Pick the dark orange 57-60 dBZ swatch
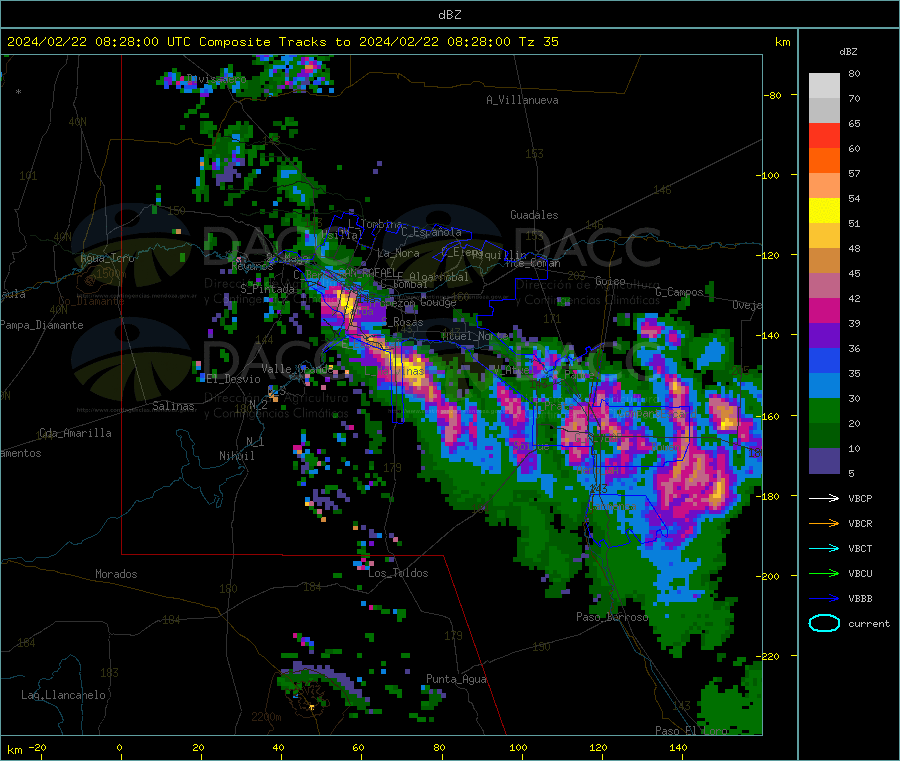The image size is (900, 761). 824,161
